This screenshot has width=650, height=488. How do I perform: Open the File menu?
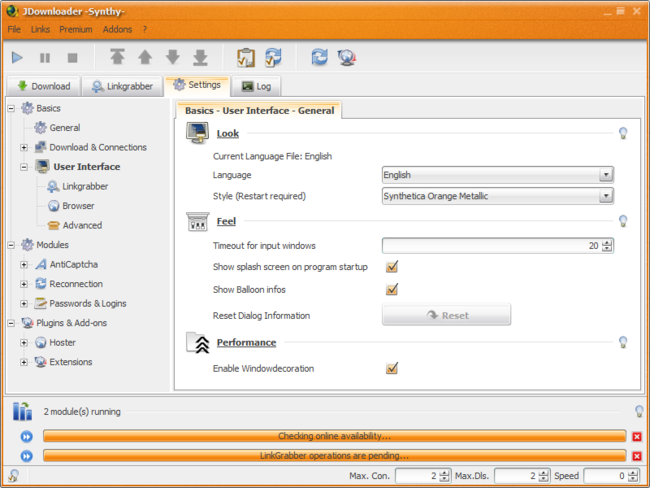14,29
